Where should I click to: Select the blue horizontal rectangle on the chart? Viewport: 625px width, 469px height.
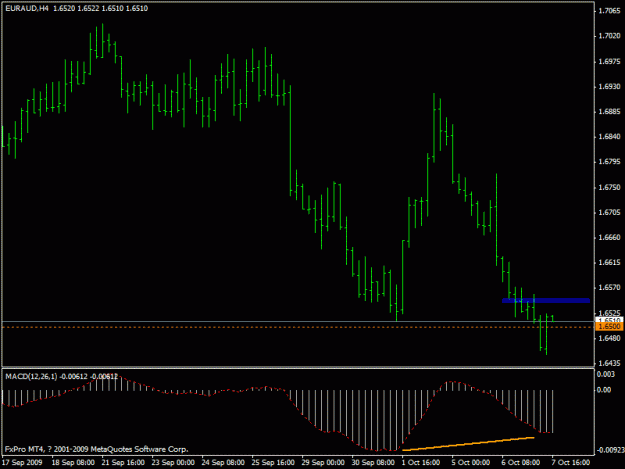coord(546,300)
